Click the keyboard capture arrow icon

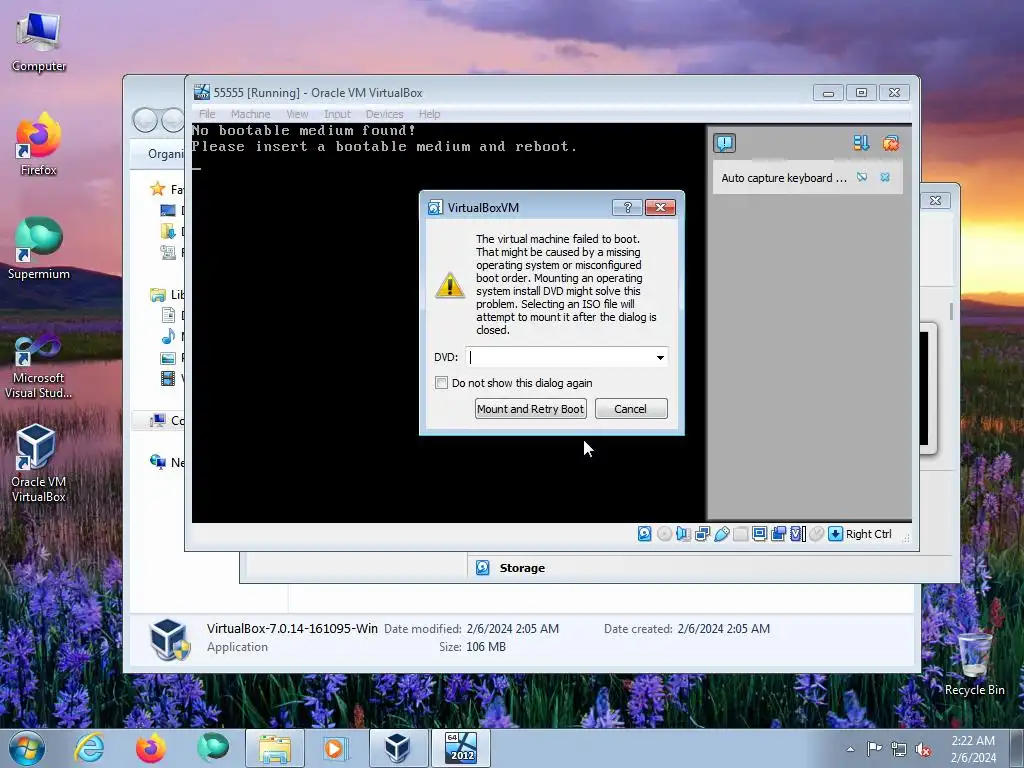(835, 534)
